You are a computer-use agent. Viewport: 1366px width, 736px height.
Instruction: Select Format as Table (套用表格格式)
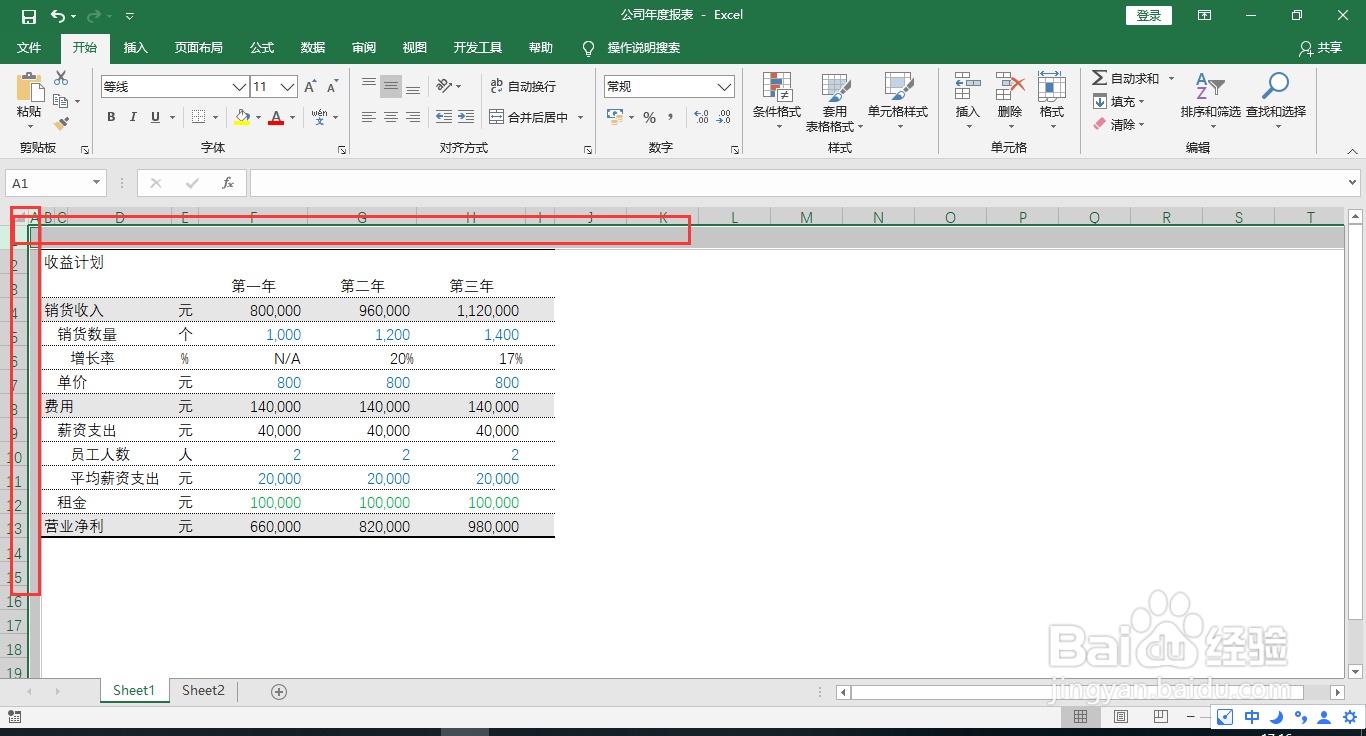coord(836,100)
